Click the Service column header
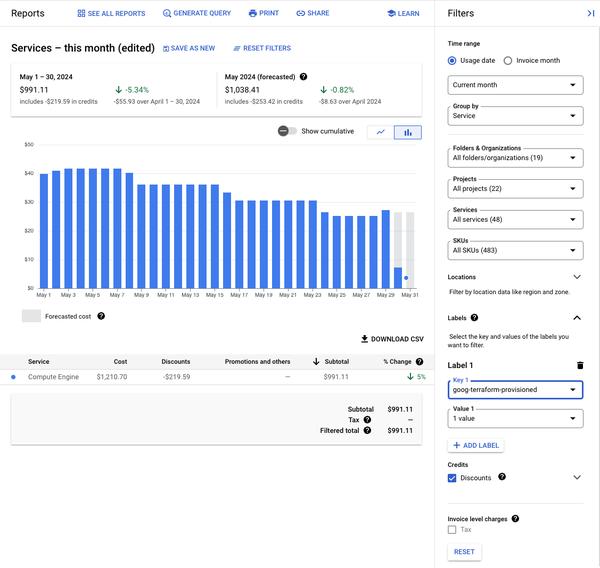600x568 pixels. 38,361
